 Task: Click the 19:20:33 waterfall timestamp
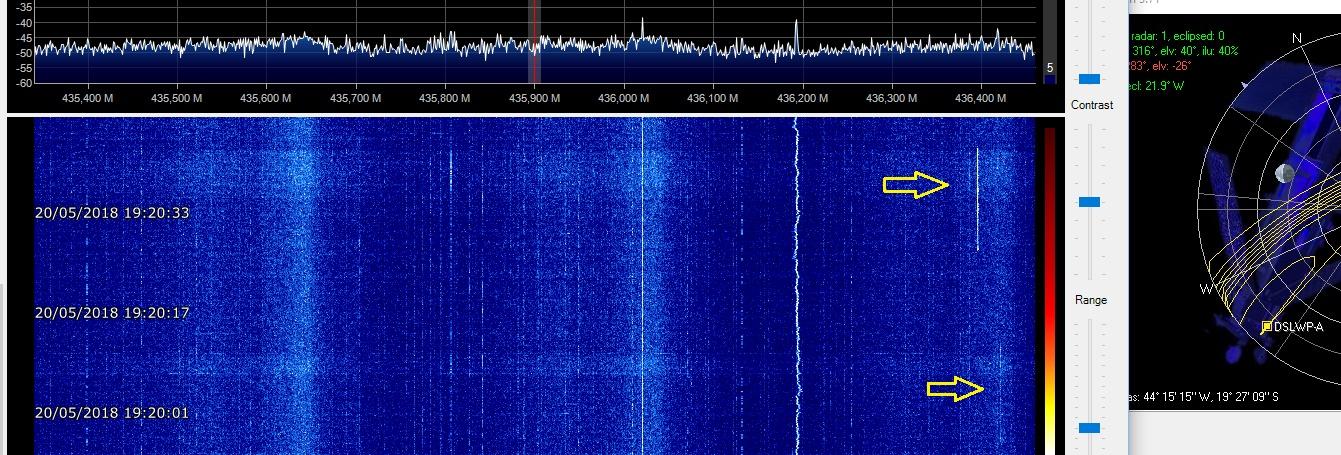coord(112,213)
